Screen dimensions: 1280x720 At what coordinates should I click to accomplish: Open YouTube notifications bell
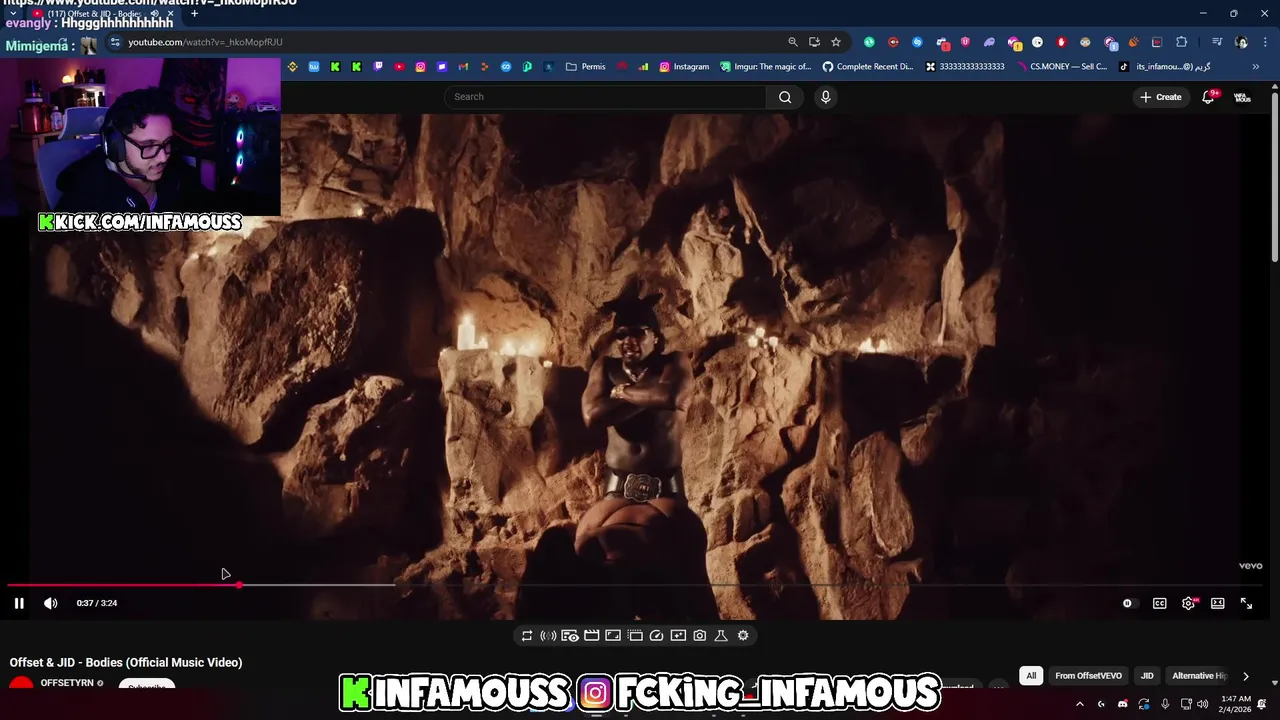point(1208,97)
